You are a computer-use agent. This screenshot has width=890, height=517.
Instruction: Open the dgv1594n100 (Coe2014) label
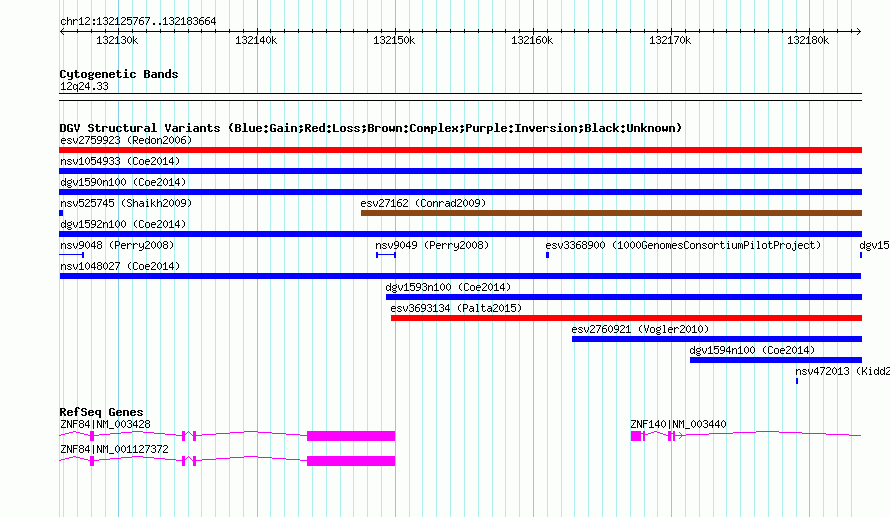click(x=752, y=350)
